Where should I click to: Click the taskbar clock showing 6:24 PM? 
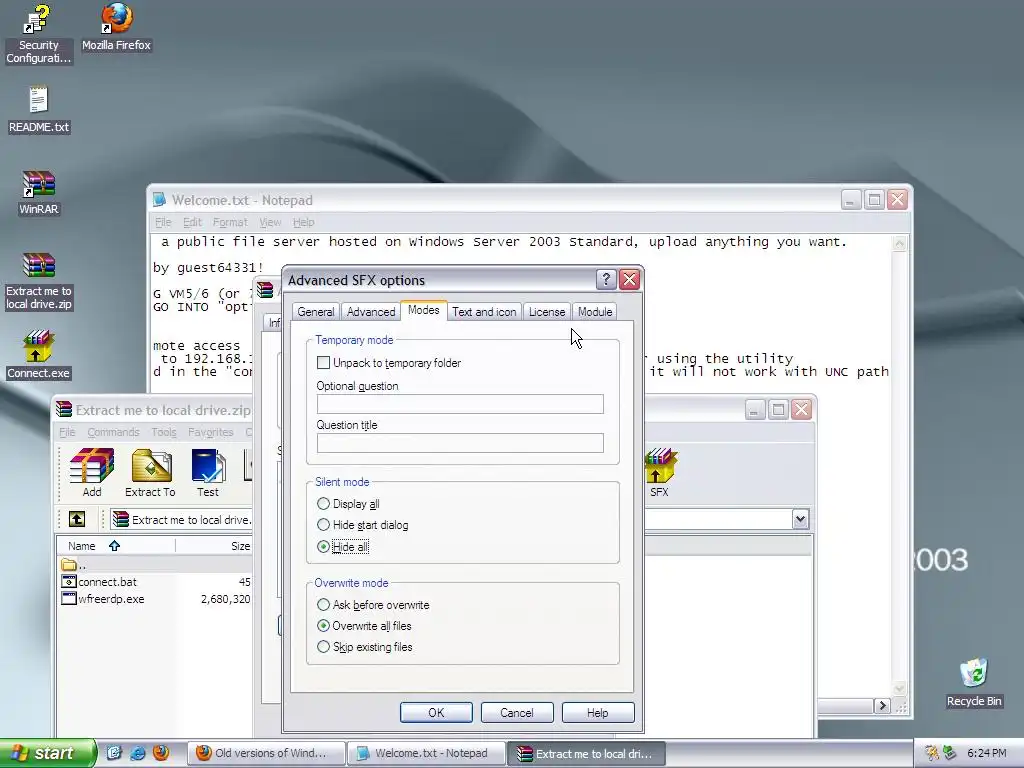986,753
